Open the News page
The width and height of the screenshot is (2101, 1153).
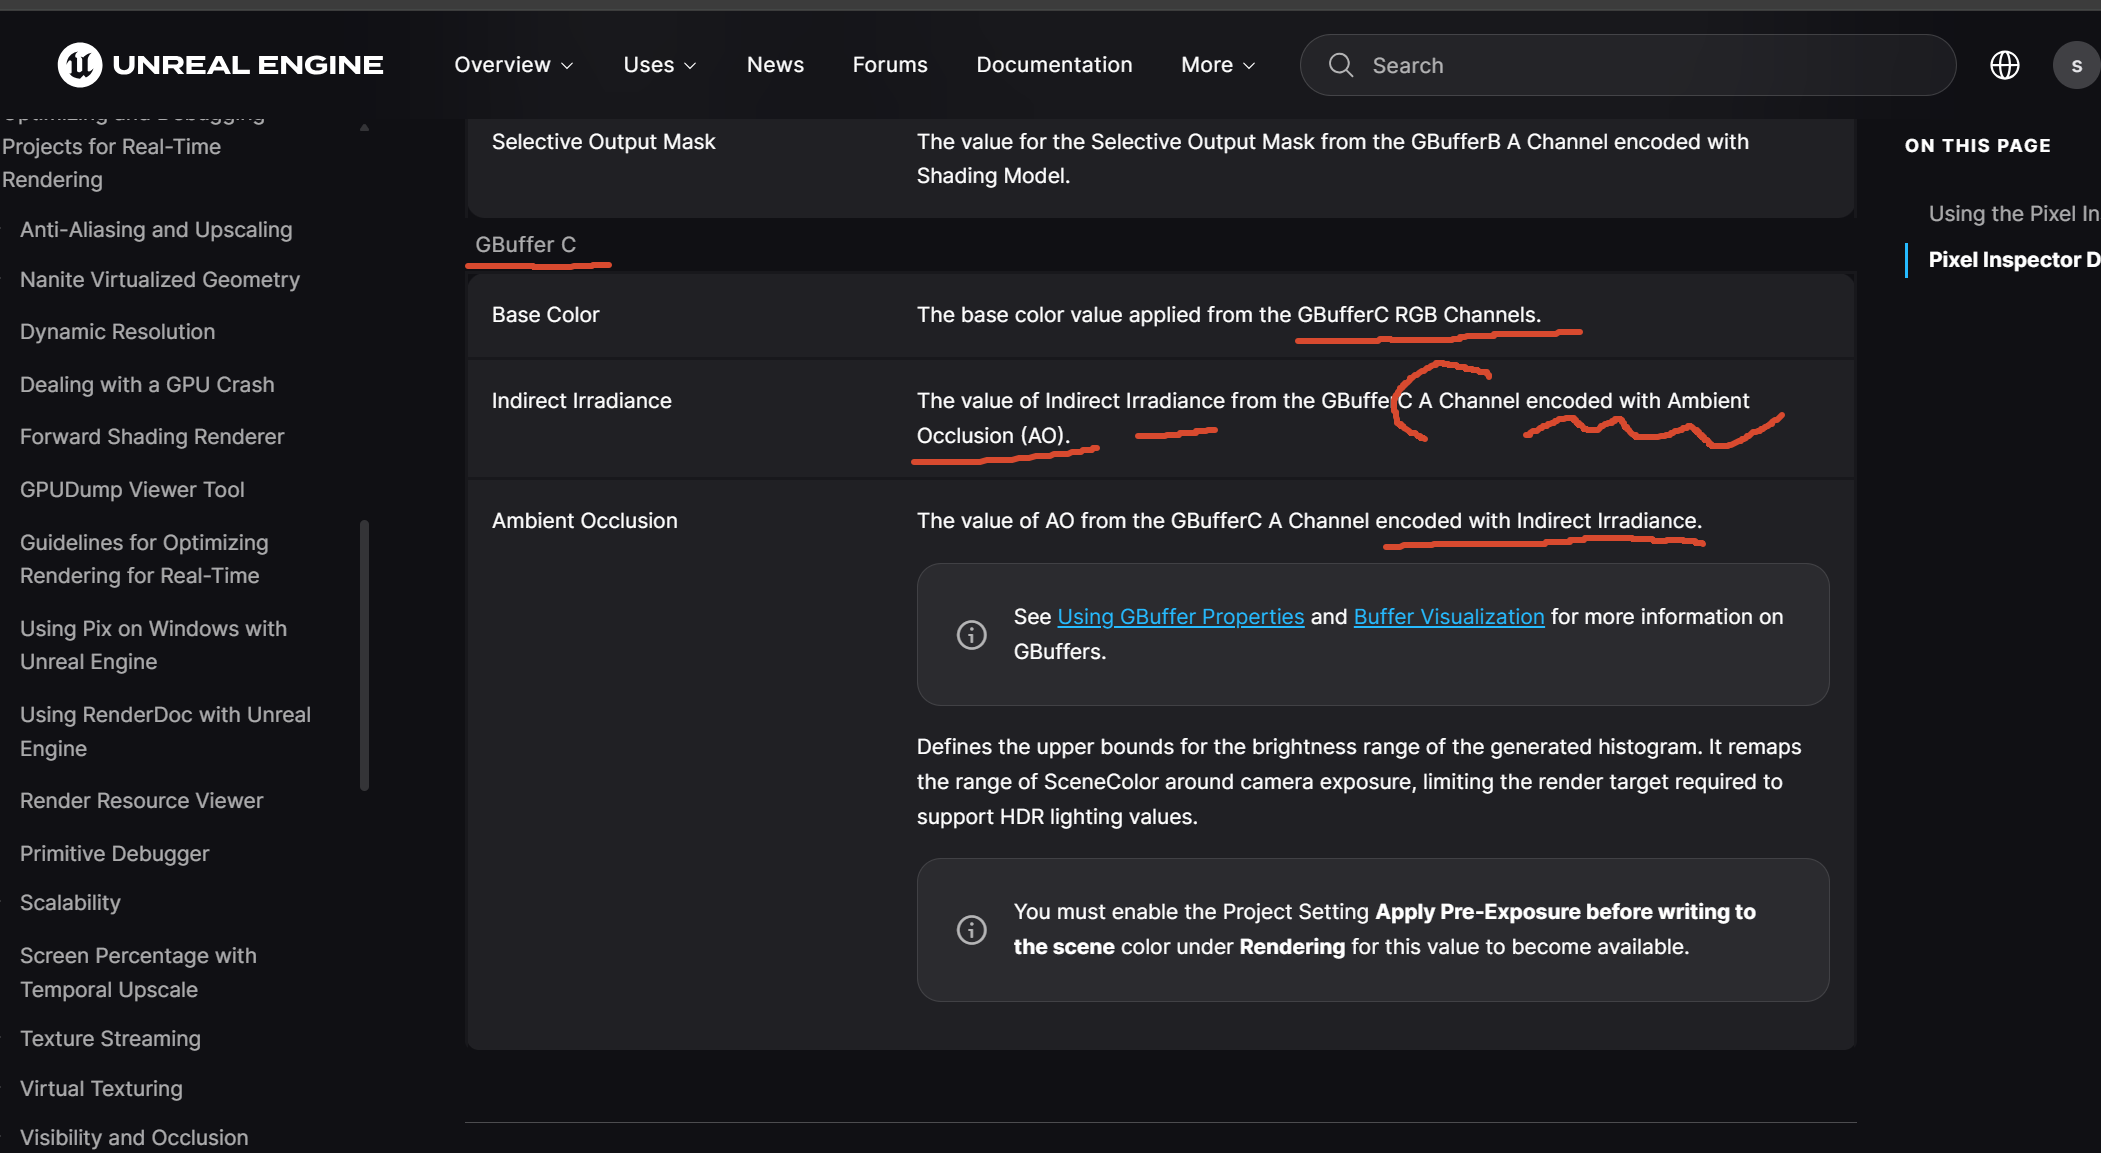pos(775,65)
